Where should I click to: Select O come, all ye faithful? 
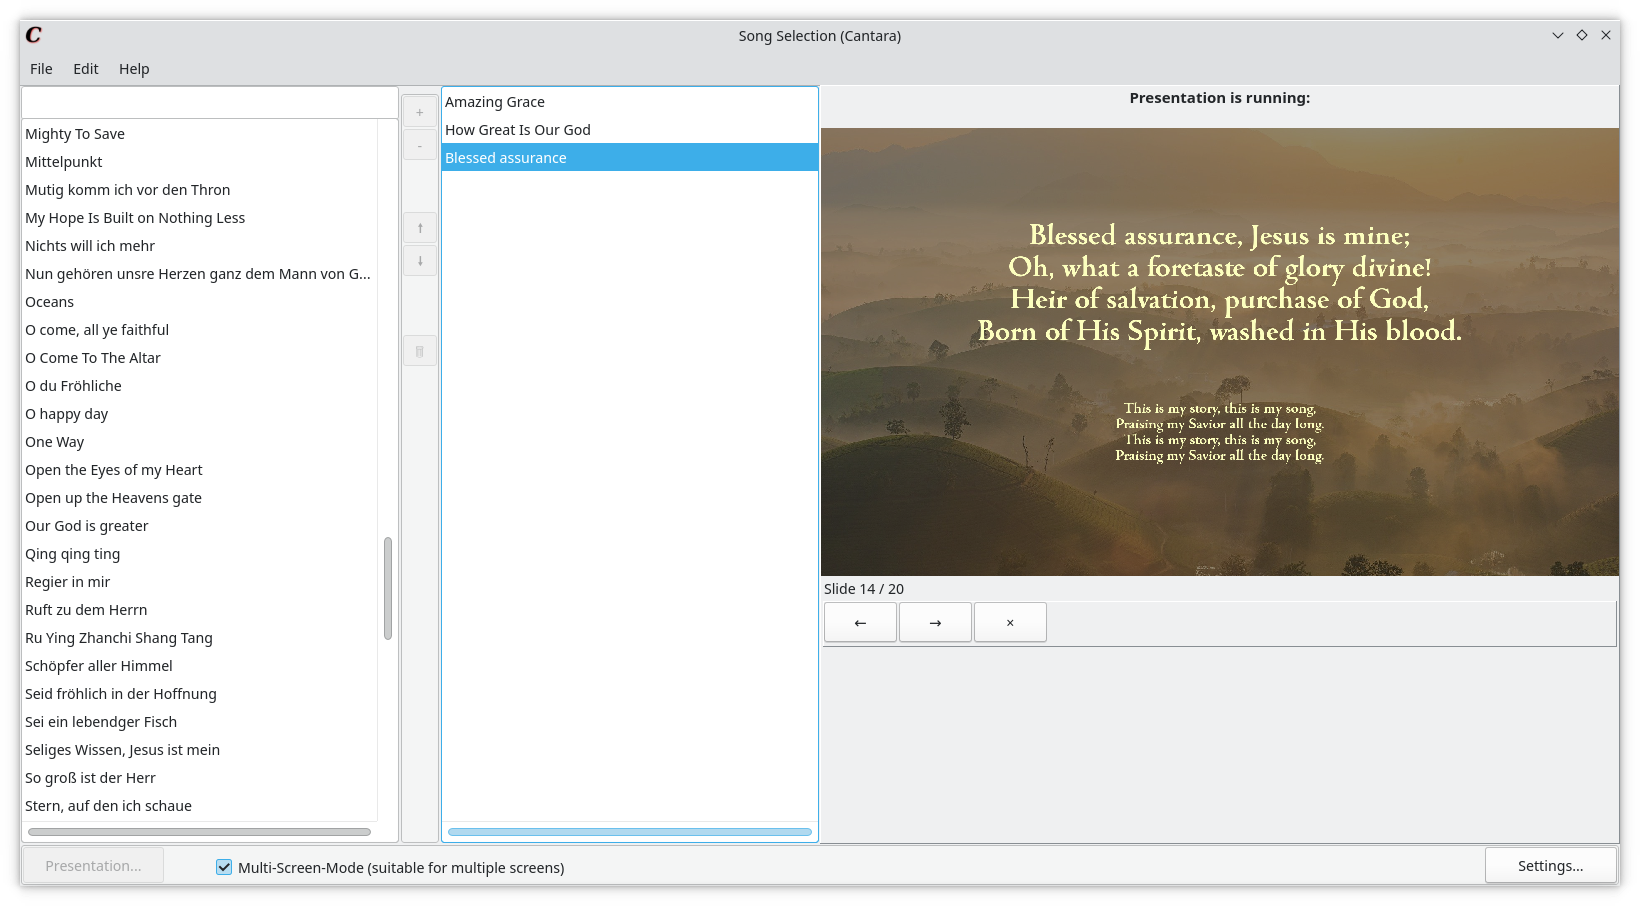point(199,330)
